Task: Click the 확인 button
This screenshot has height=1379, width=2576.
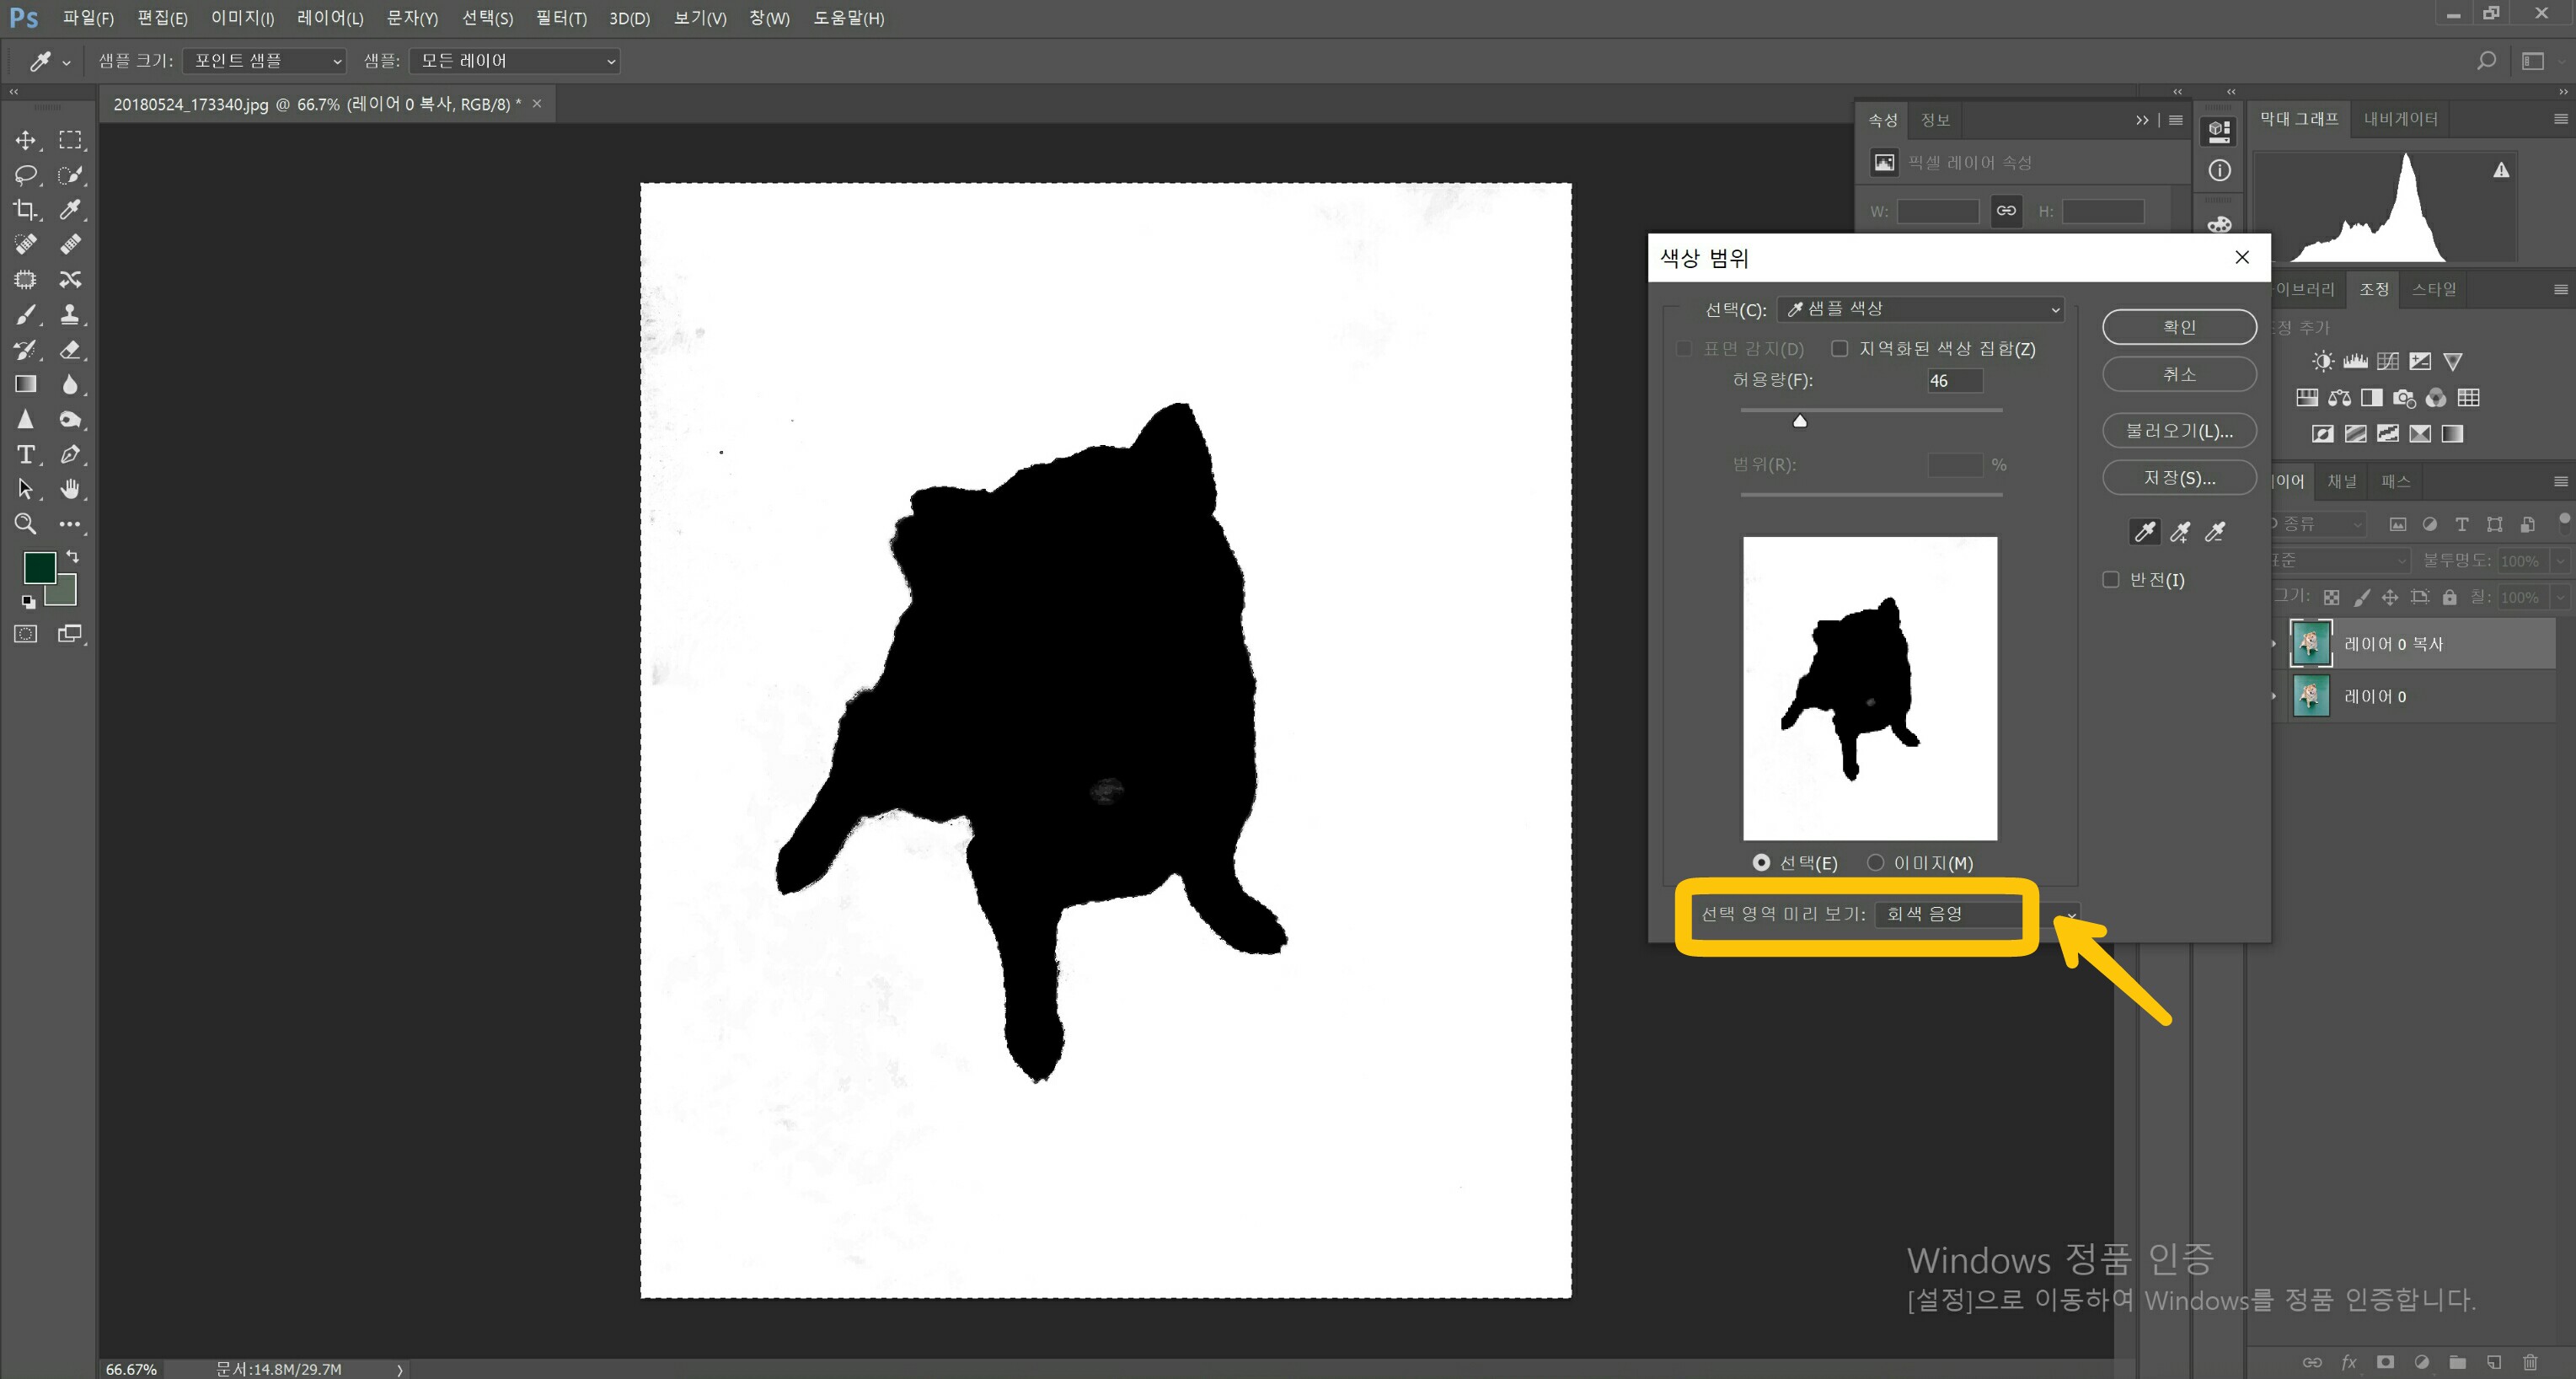Action: pos(2178,327)
